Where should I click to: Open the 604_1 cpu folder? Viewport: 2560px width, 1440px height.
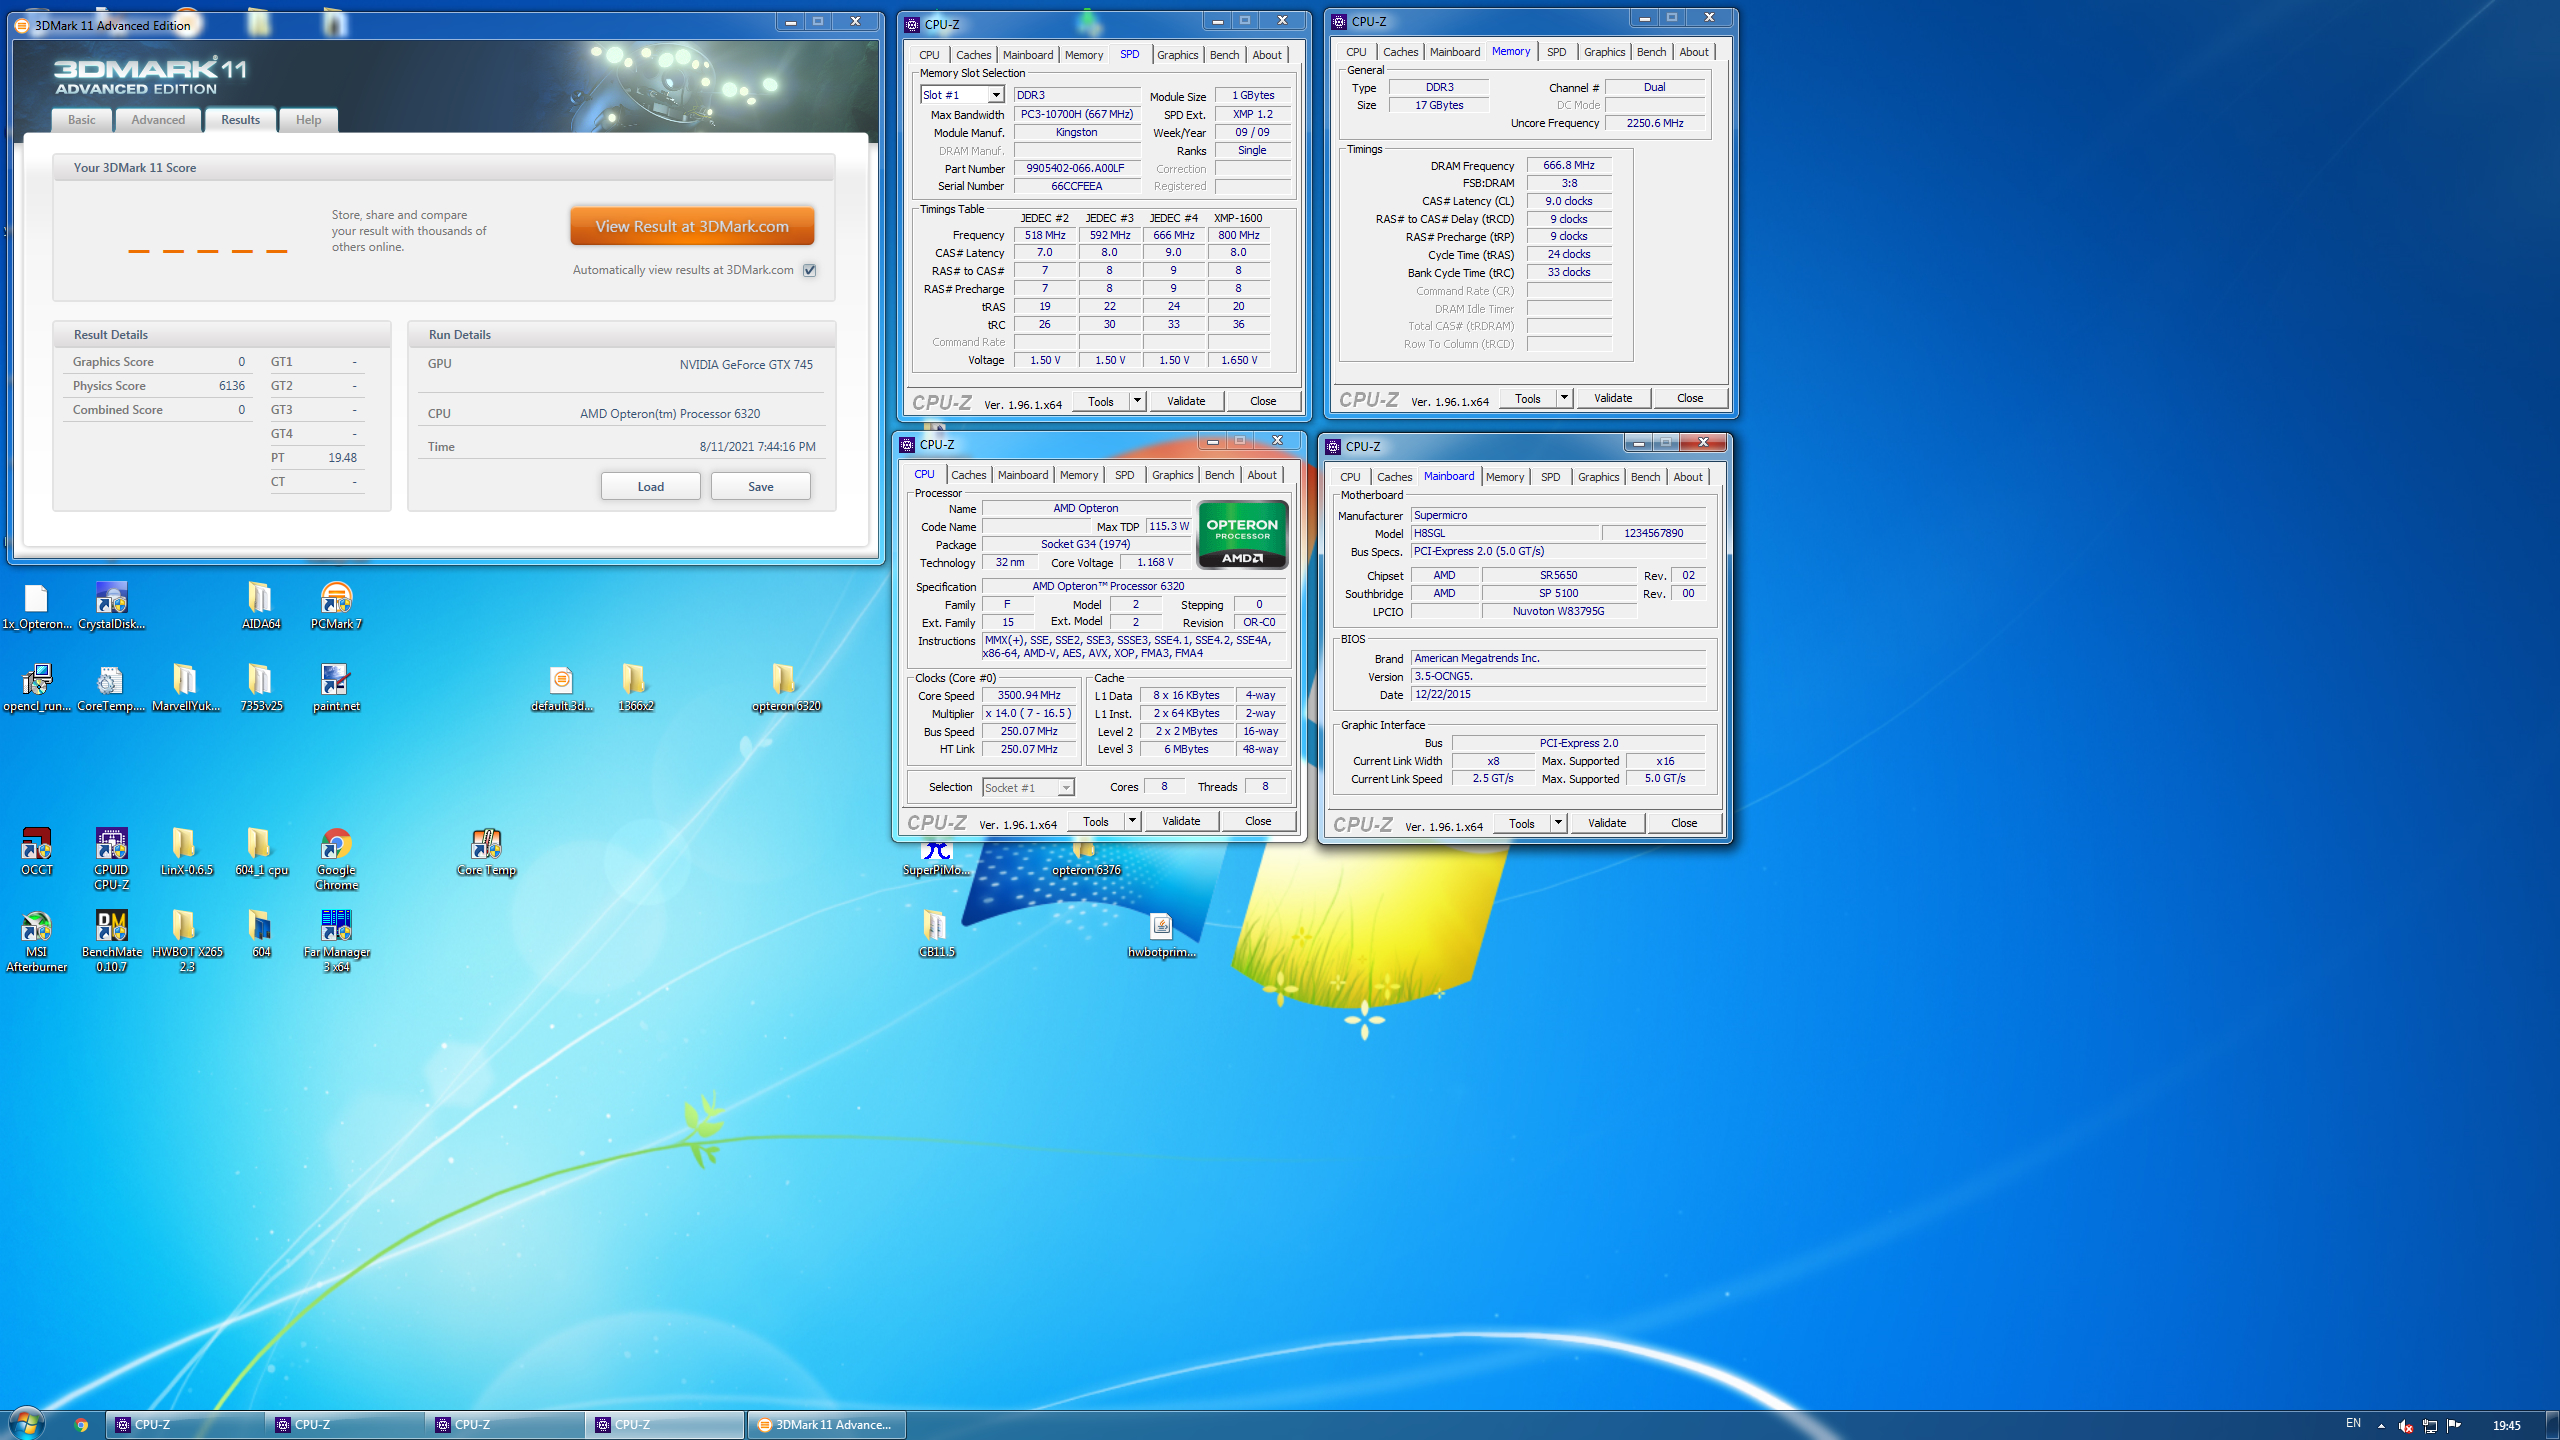click(x=261, y=852)
